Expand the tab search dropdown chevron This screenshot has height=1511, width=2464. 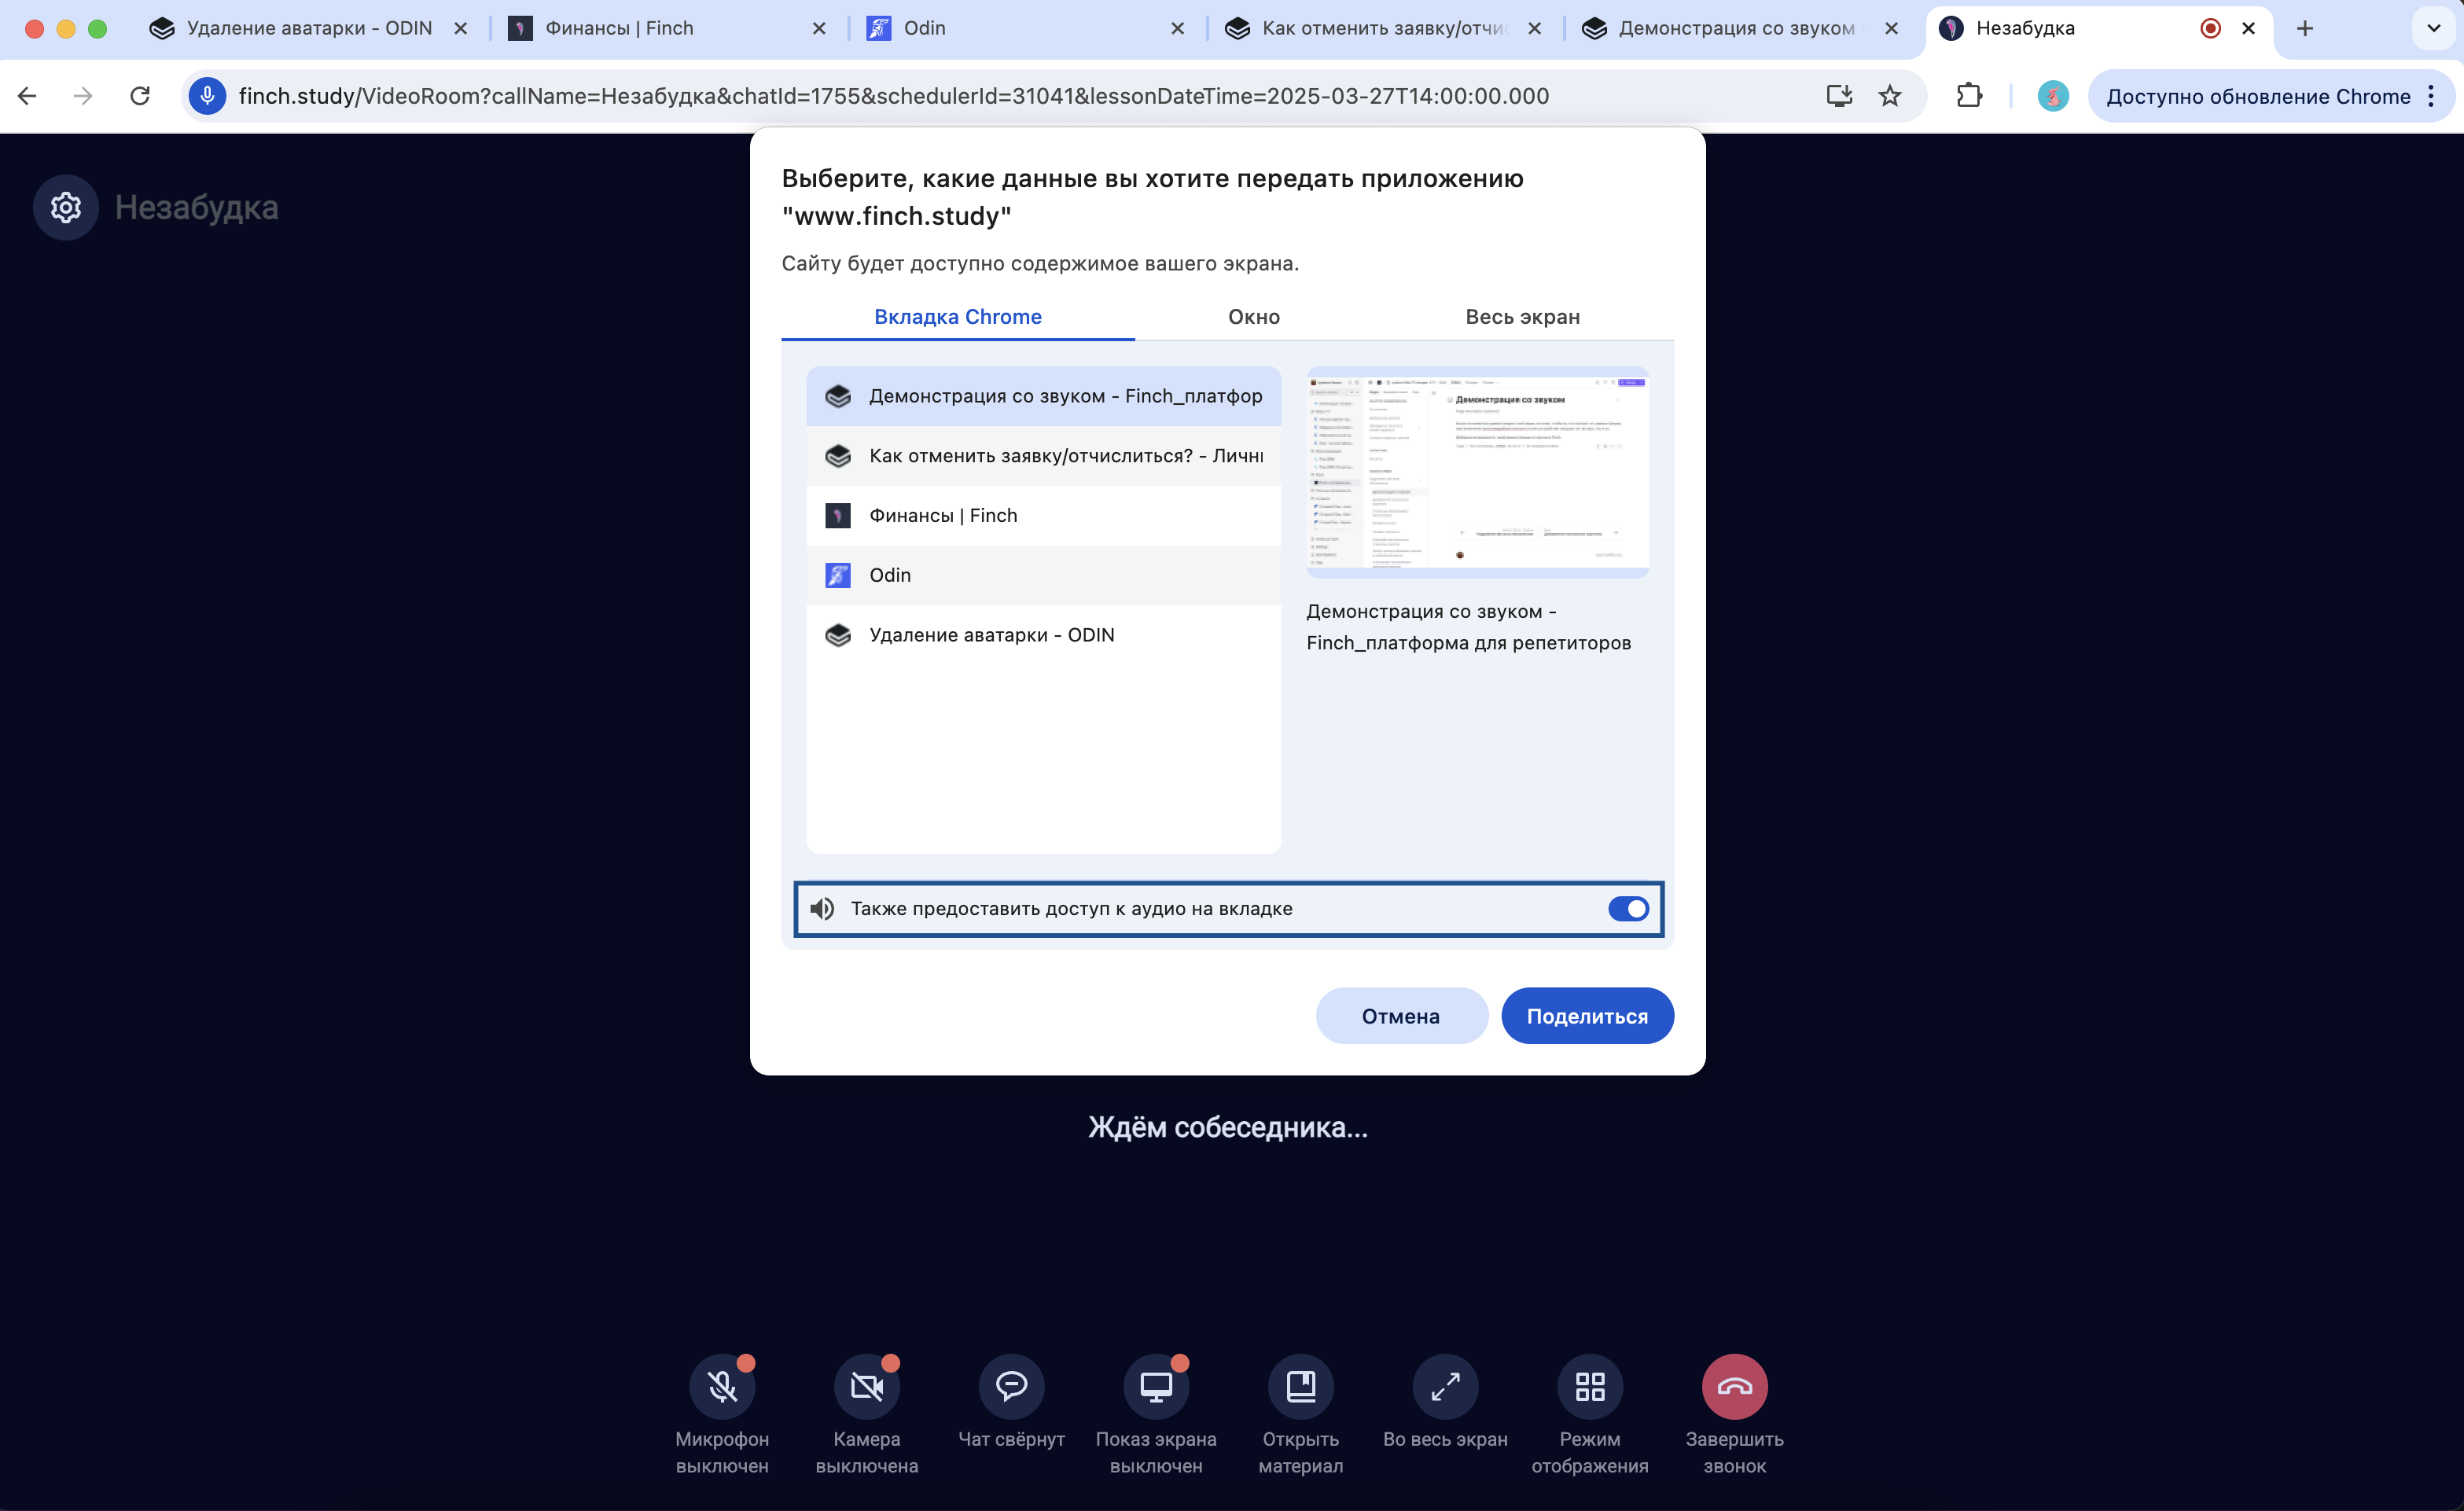point(2433,28)
